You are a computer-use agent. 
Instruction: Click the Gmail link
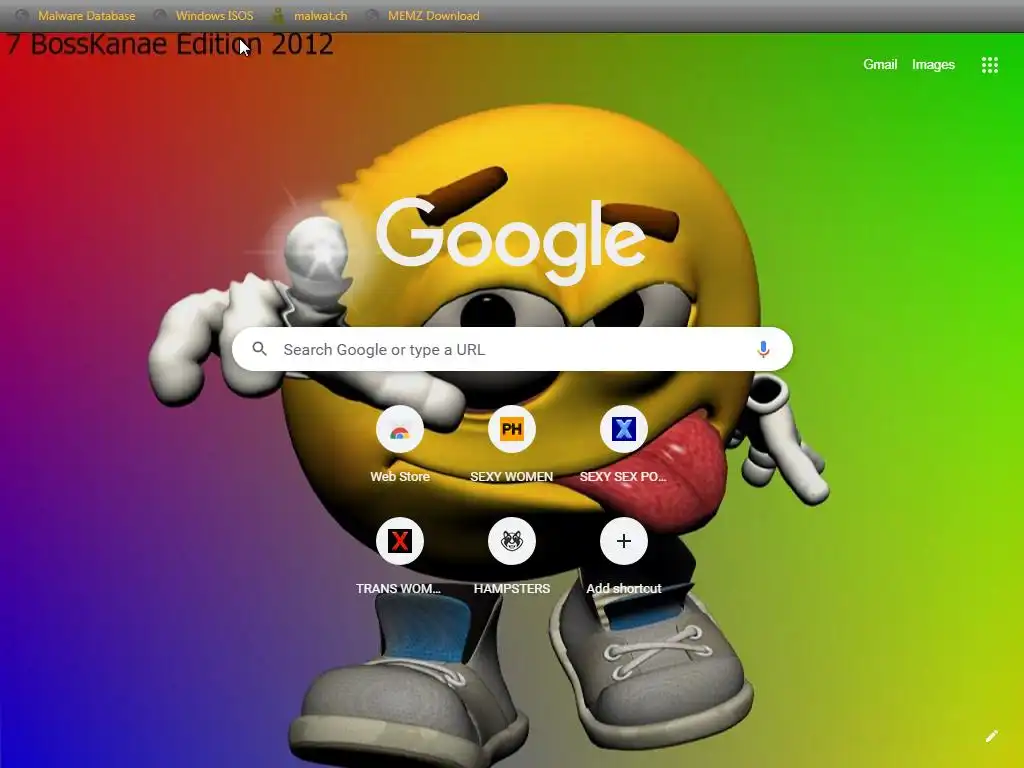tap(880, 64)
